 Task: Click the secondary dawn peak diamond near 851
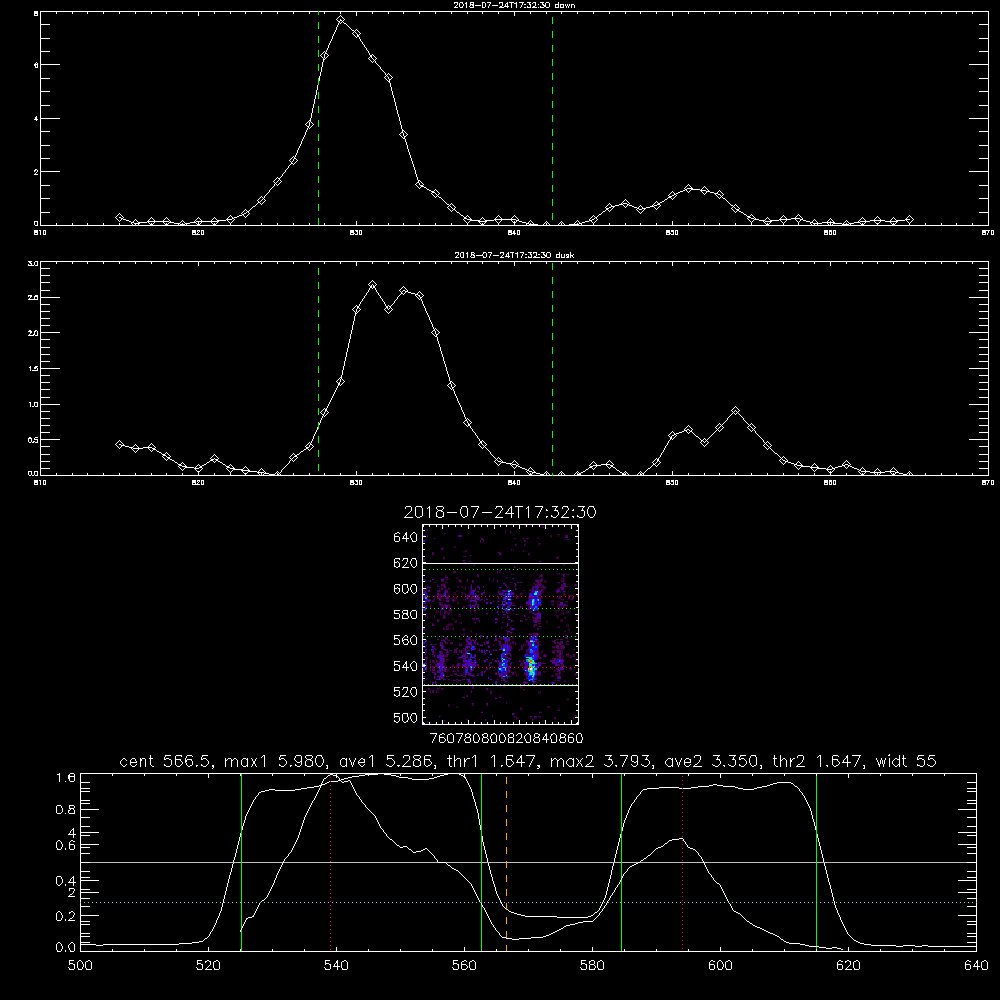688,189
